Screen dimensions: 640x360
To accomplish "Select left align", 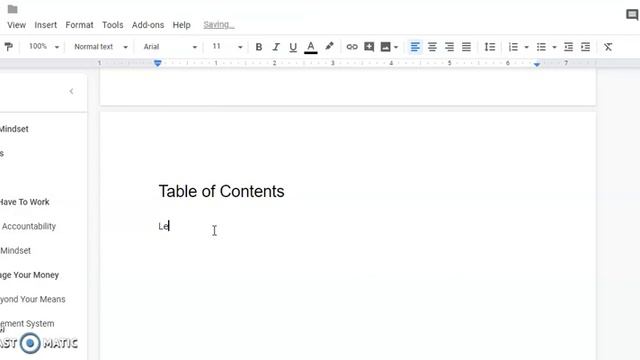I will point(415,47).
